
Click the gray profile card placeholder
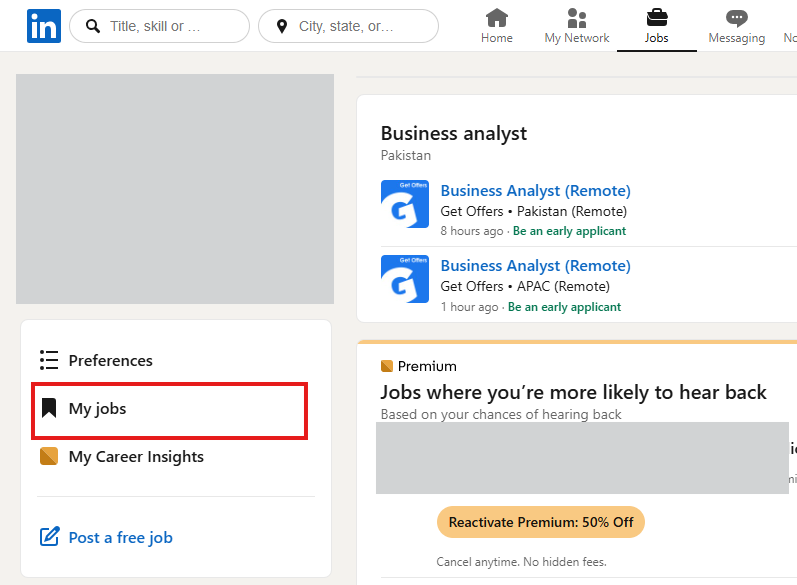[175, 188]
